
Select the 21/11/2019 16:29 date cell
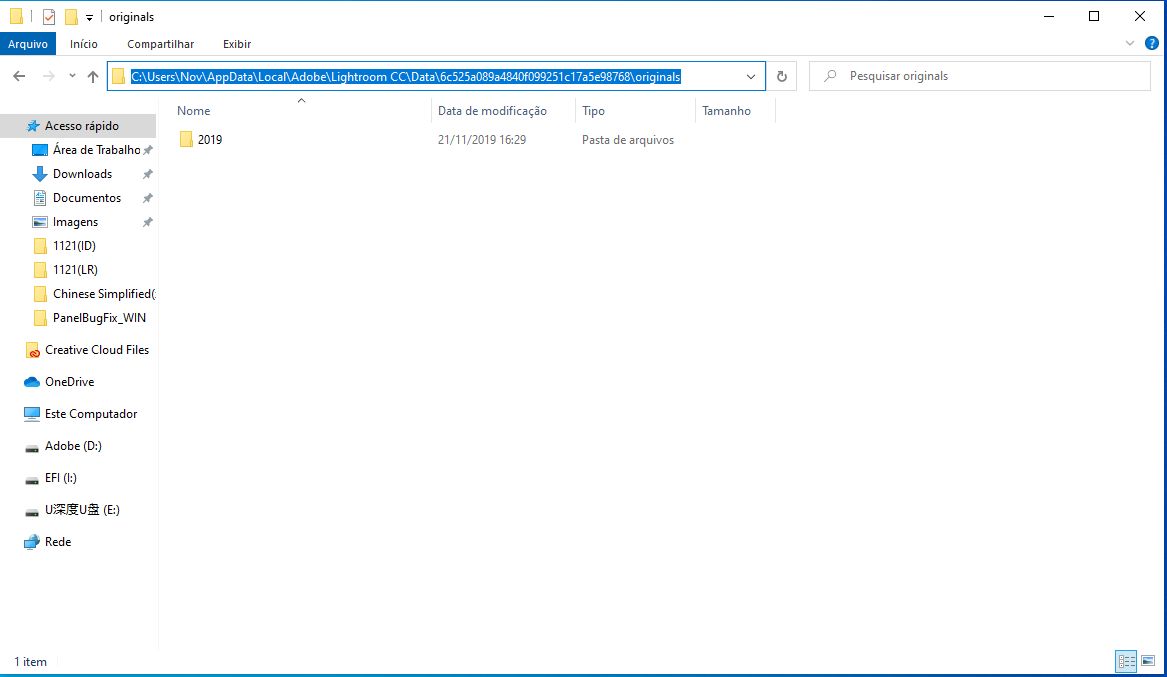482,139
